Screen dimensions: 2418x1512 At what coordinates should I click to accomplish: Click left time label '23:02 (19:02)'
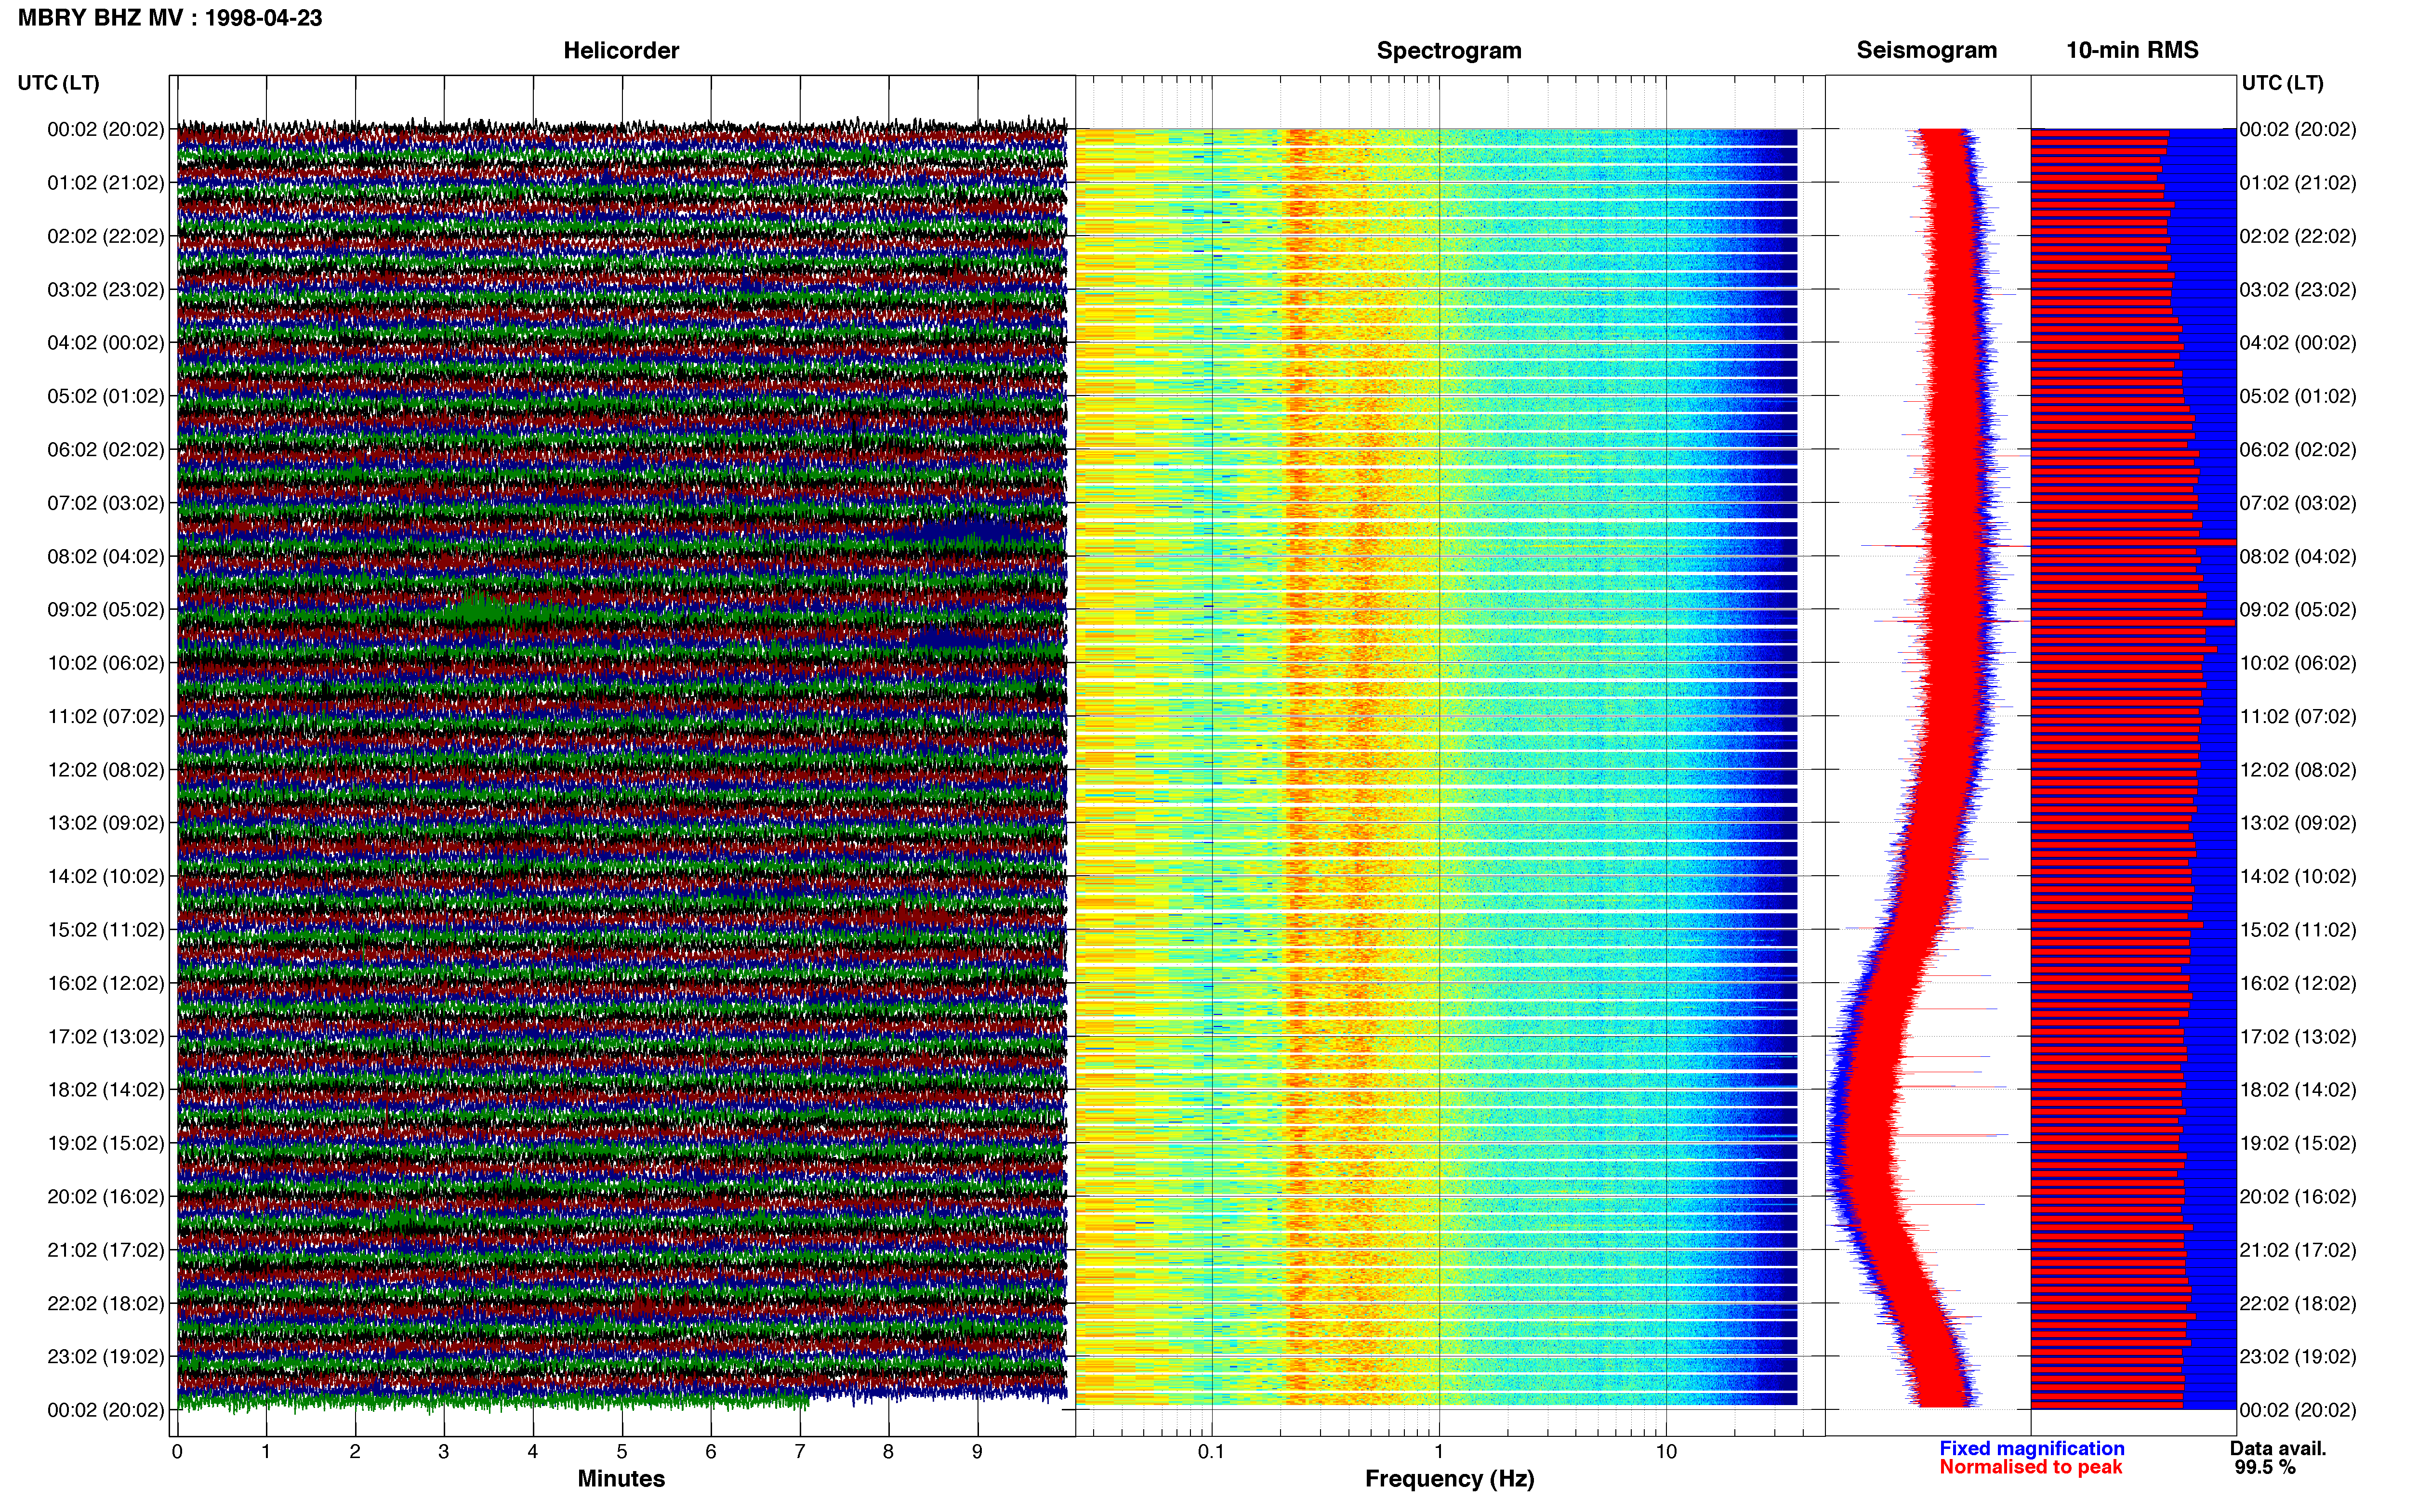(106, 1357)
